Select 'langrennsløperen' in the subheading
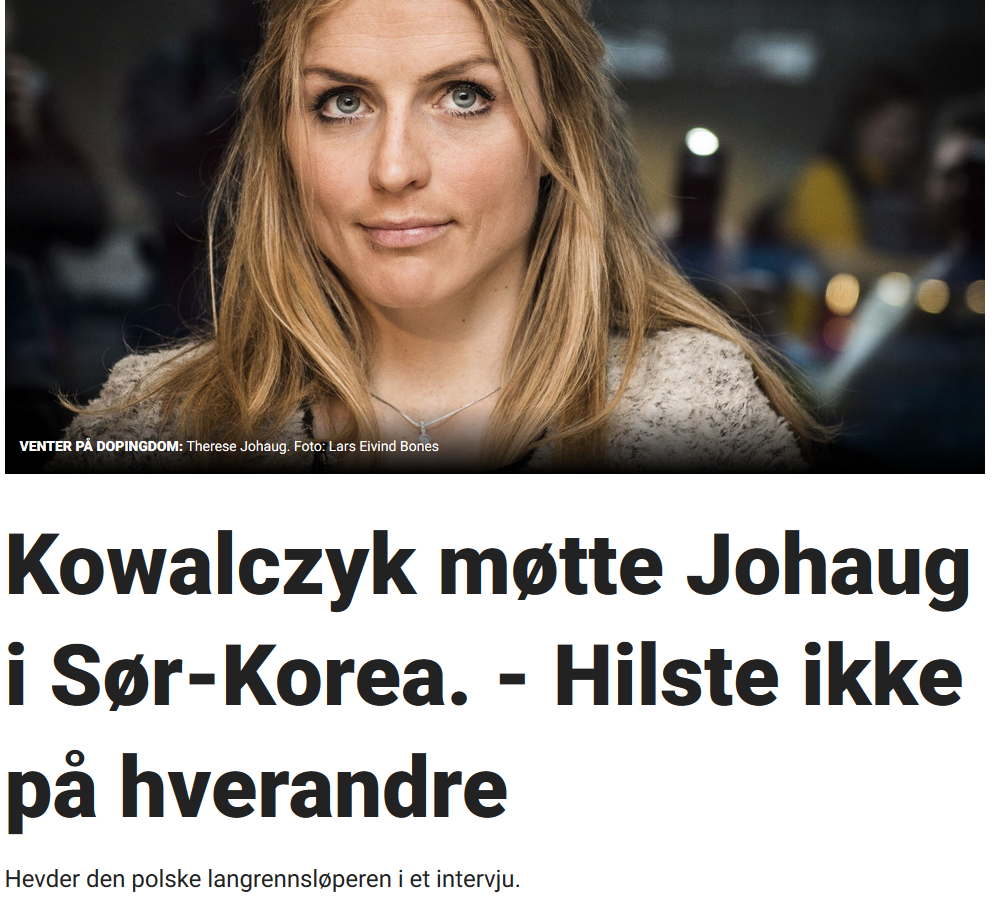Viewport: 1002px width, 910px height. [300, 881]
